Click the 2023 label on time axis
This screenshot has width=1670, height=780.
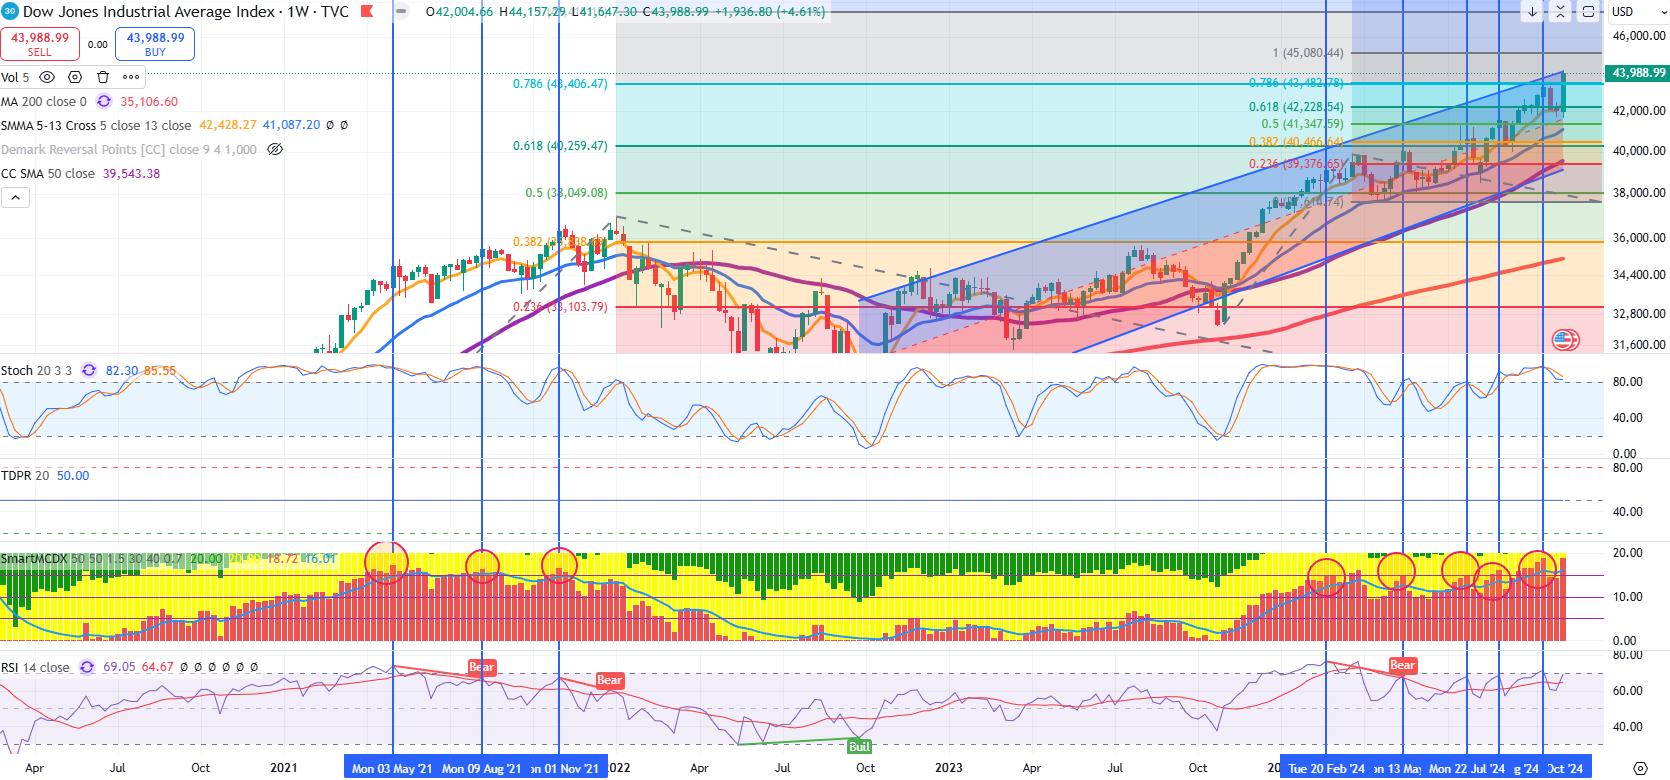948,768
